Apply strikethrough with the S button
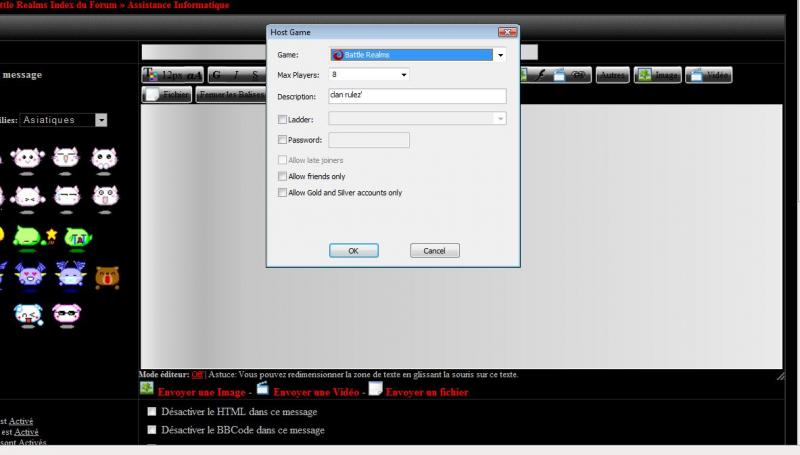This screenshot has width=800, height=455. tap(255, 75)
